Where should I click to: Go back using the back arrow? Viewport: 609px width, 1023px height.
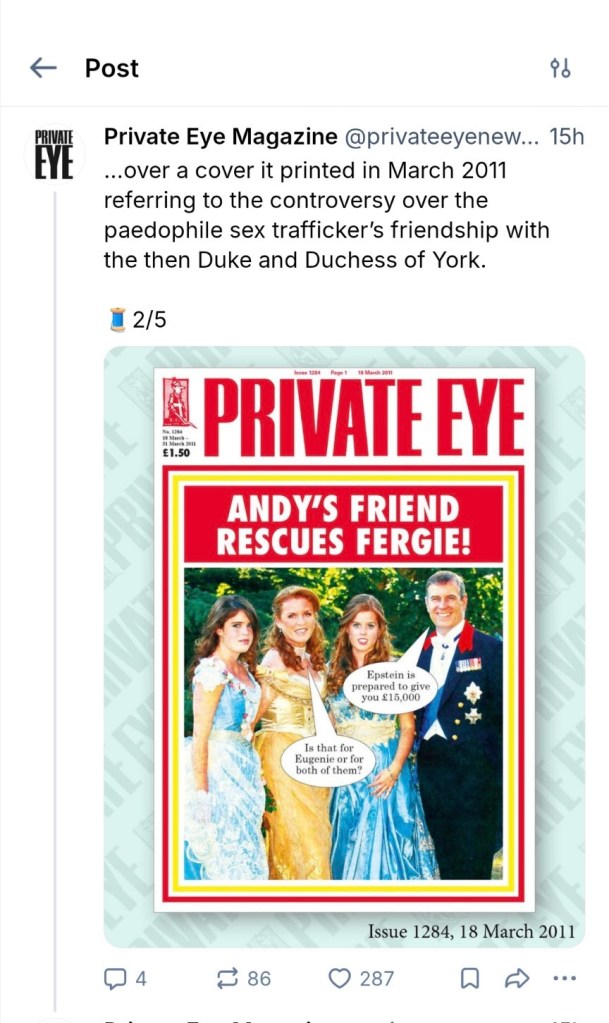(43, 68)
